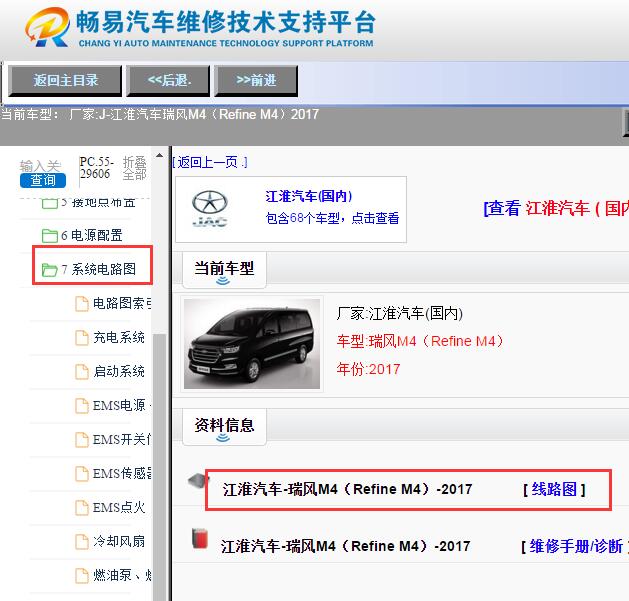This screenshot has width=629, height=601.
Task: Click the 车型:瑞风M4（Refine M4） text
Action: pos(420,341)
